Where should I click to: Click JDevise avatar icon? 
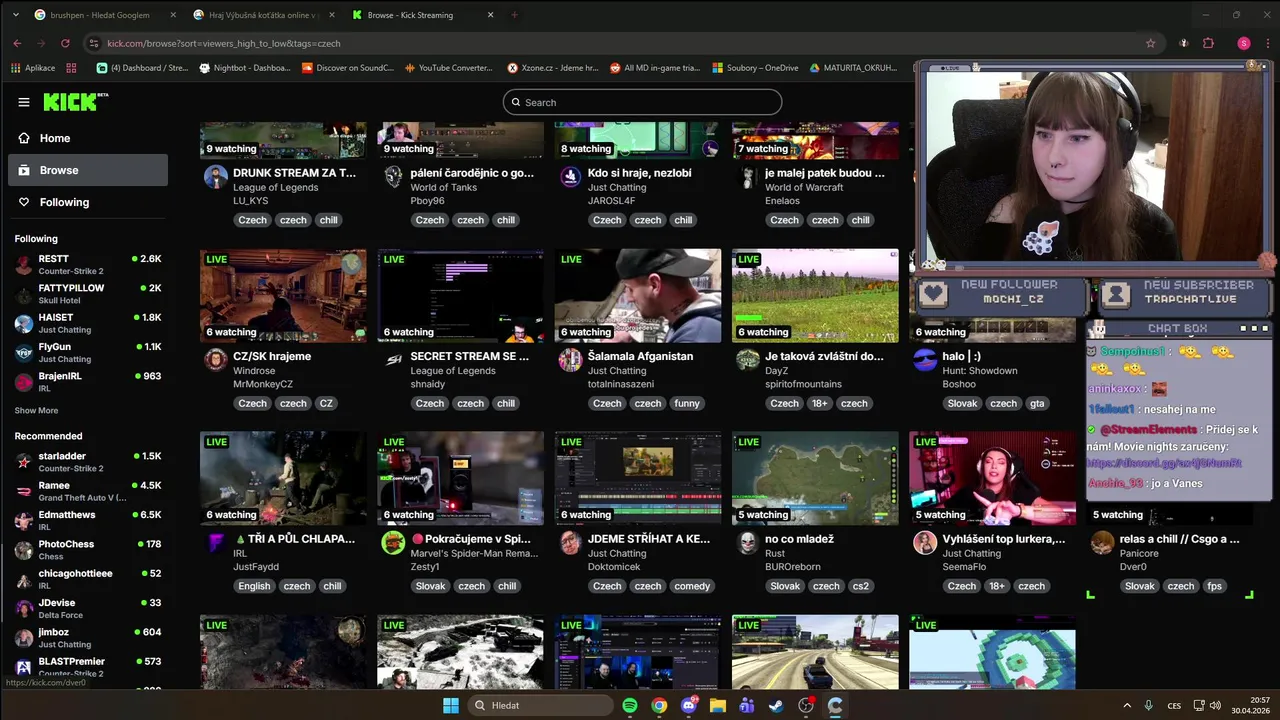click(x=24, y=609)
